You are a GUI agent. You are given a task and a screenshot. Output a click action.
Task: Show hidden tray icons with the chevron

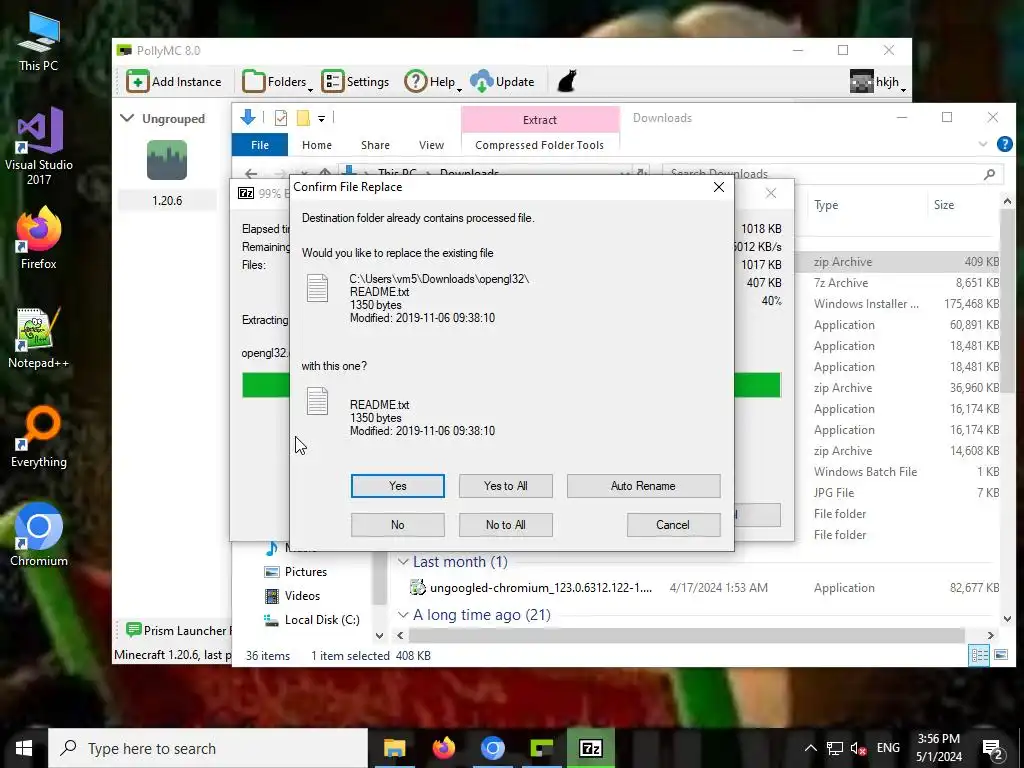(x=810, y=748)
